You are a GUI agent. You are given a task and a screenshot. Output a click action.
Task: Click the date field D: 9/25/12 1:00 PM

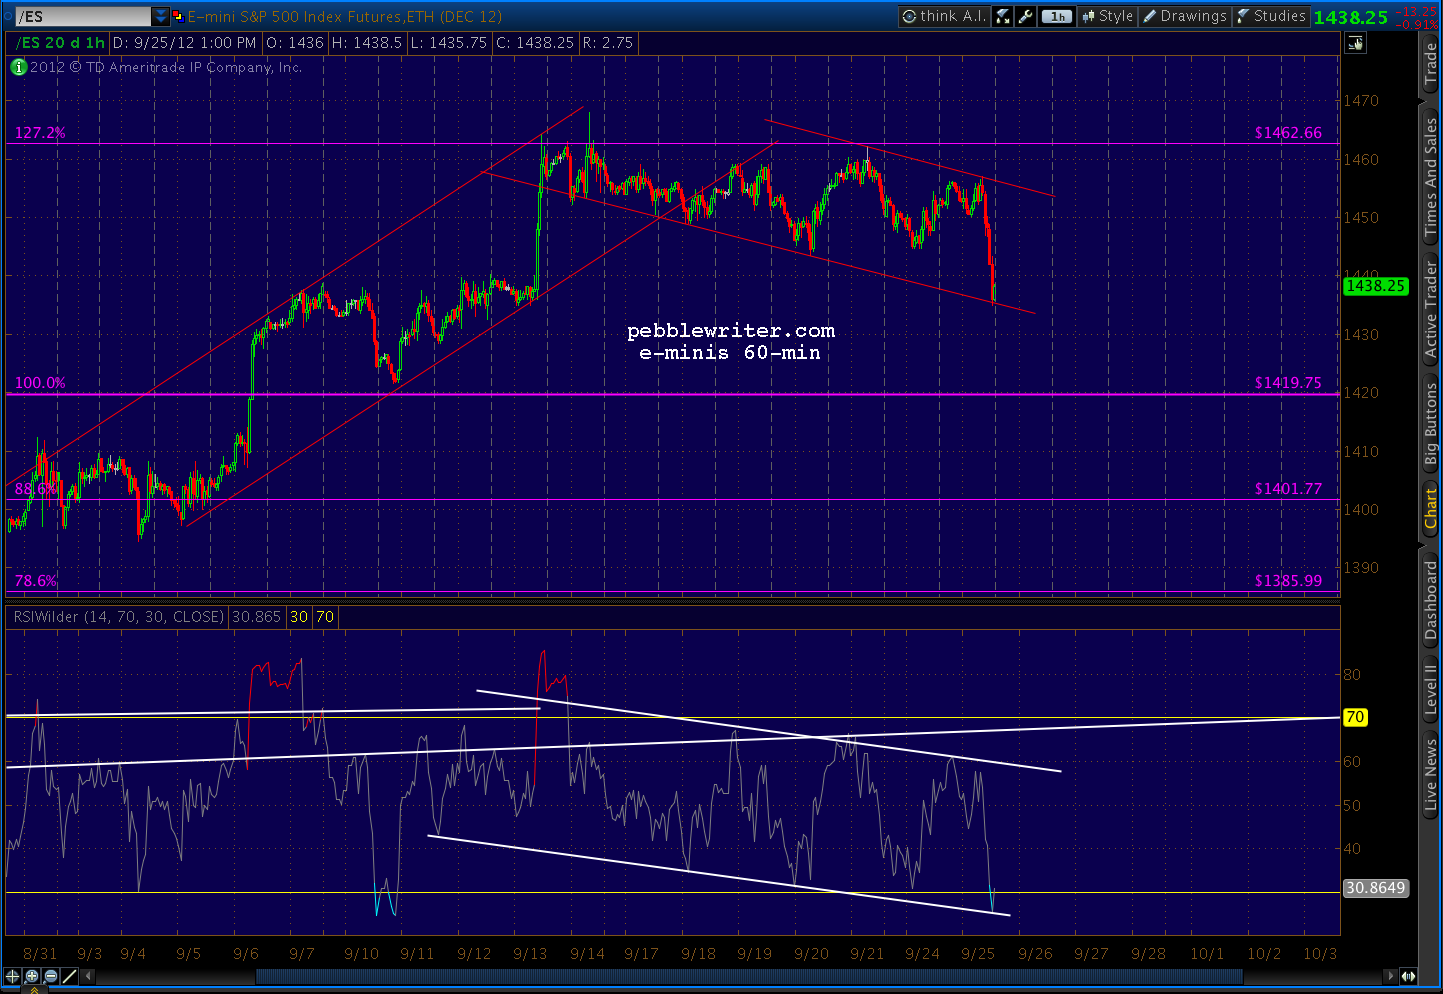[x=184, y=43]
